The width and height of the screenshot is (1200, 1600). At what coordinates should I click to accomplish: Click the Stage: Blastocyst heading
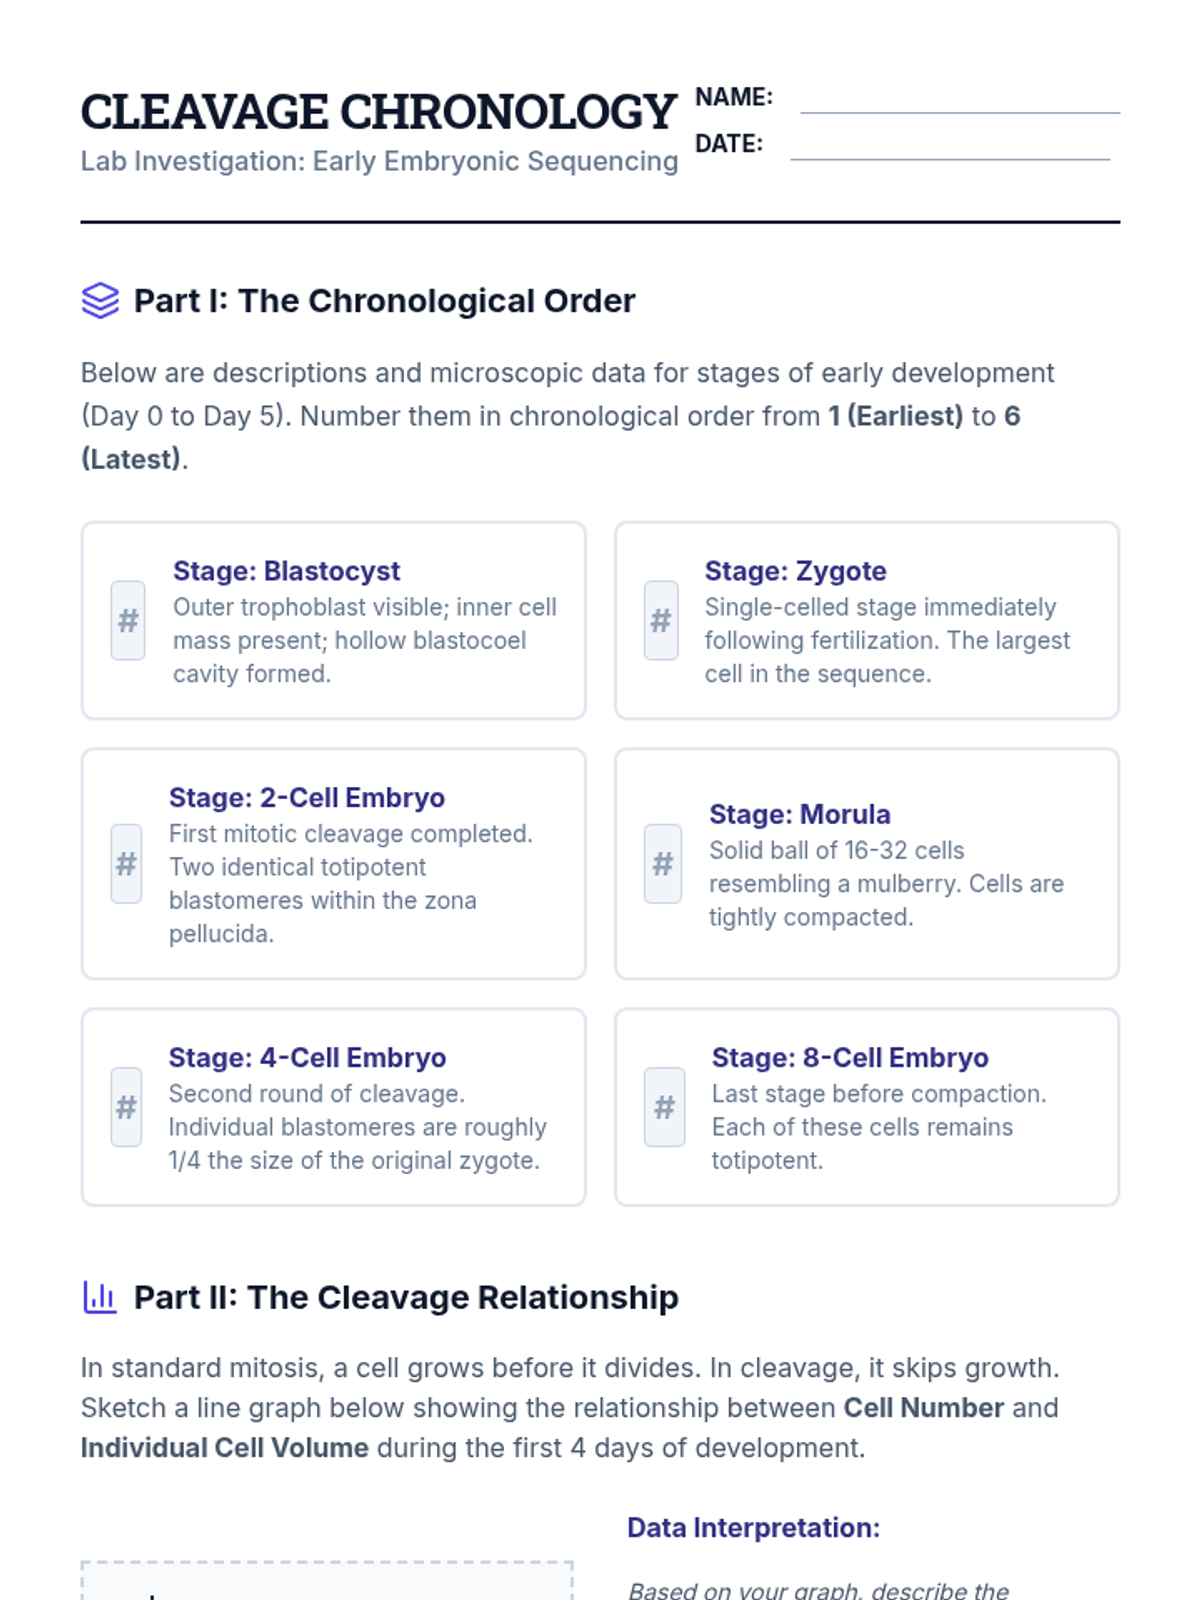click(286, 571)
